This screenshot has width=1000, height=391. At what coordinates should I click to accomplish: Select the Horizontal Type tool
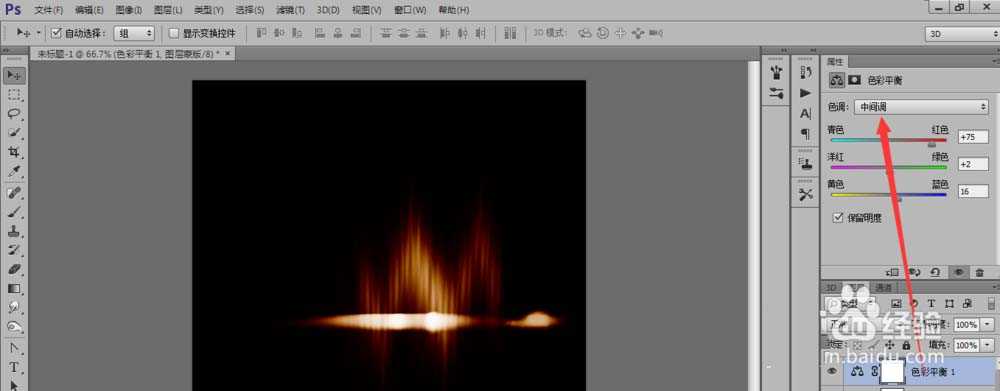click(x=14, y=367)
